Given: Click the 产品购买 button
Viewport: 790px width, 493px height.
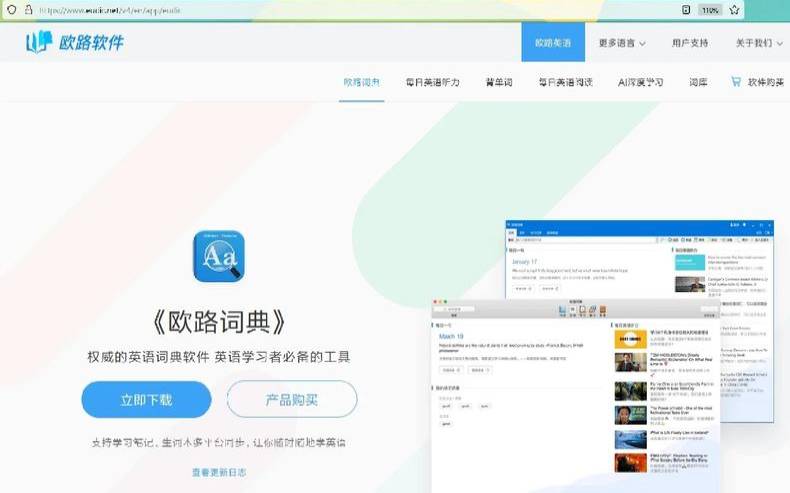Looking at the screenshot, I should 292,400.
